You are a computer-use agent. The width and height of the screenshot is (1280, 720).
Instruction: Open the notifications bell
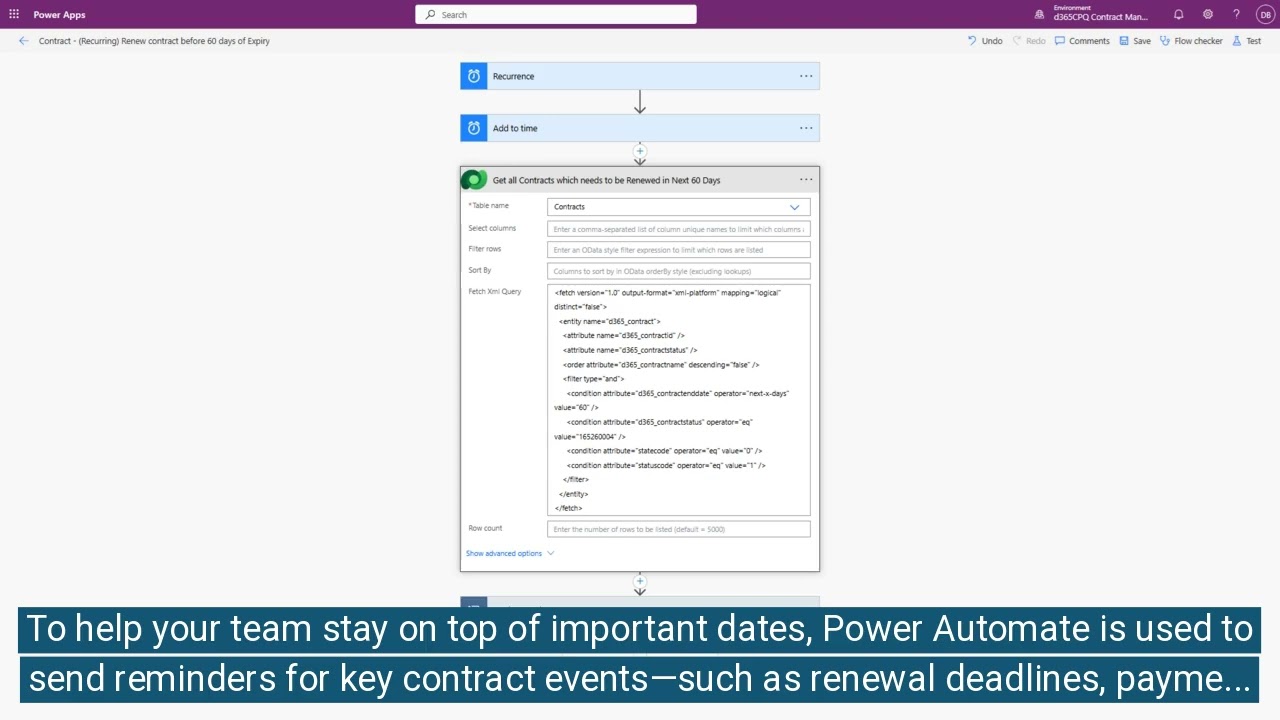pos(1179,14)
